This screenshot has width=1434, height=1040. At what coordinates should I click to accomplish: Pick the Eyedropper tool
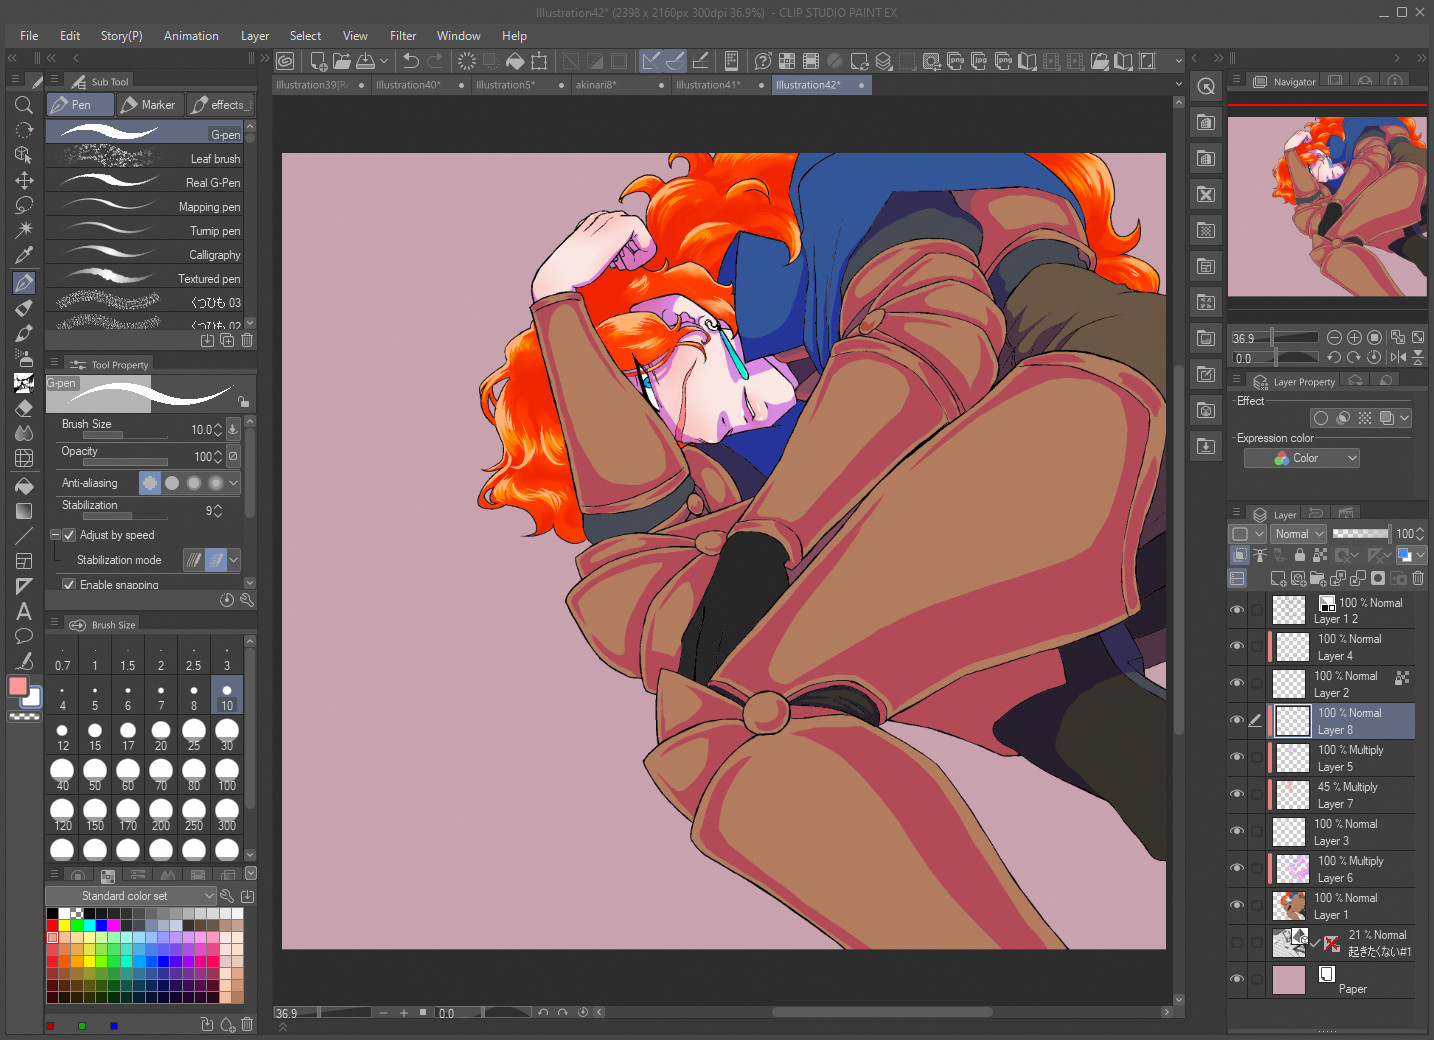coord(24,255)
